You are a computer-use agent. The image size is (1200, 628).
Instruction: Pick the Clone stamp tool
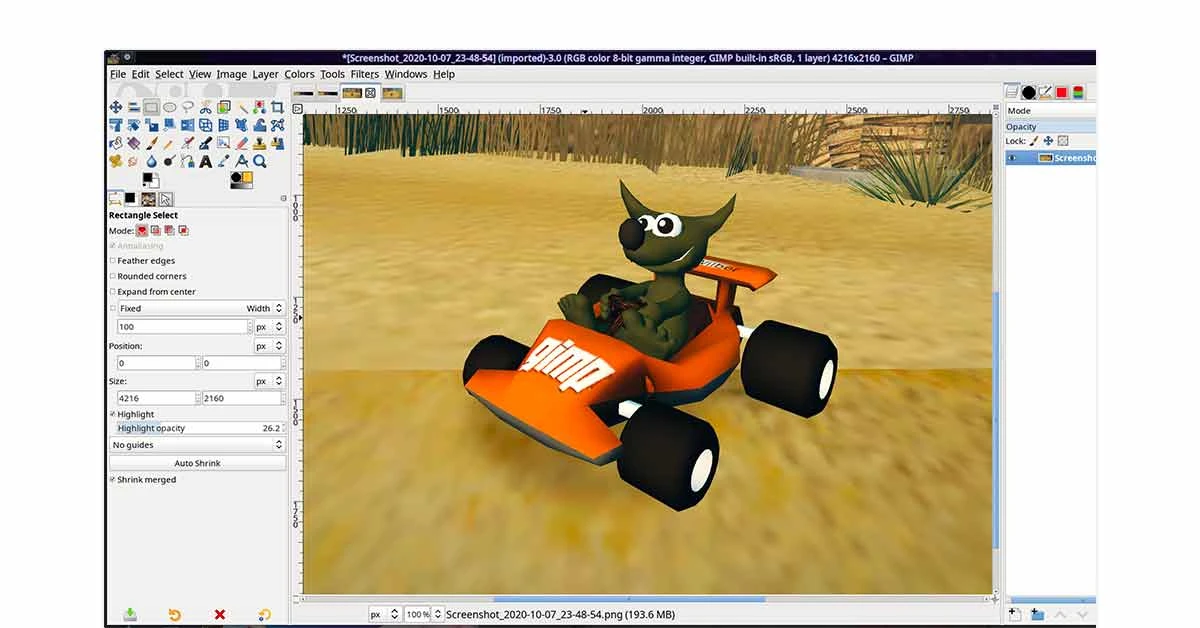[x=258, y=143]
